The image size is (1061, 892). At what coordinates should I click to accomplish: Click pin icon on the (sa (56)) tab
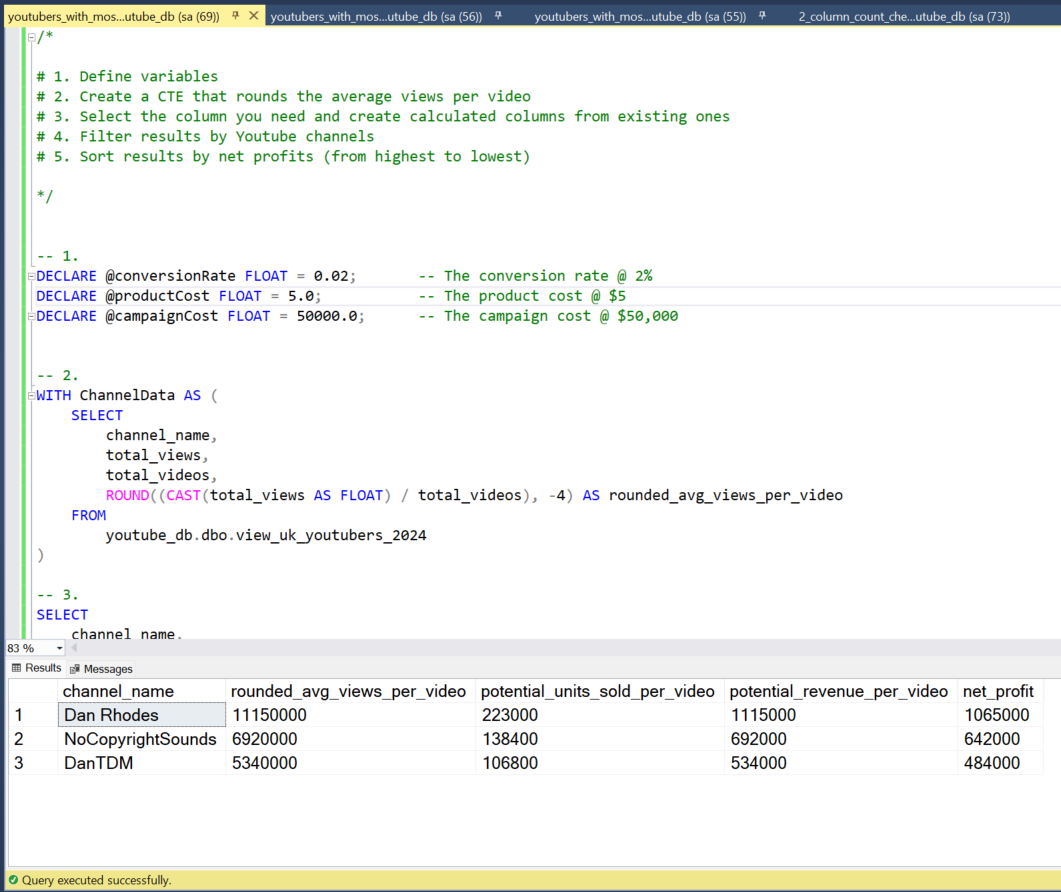coord(496,17)
